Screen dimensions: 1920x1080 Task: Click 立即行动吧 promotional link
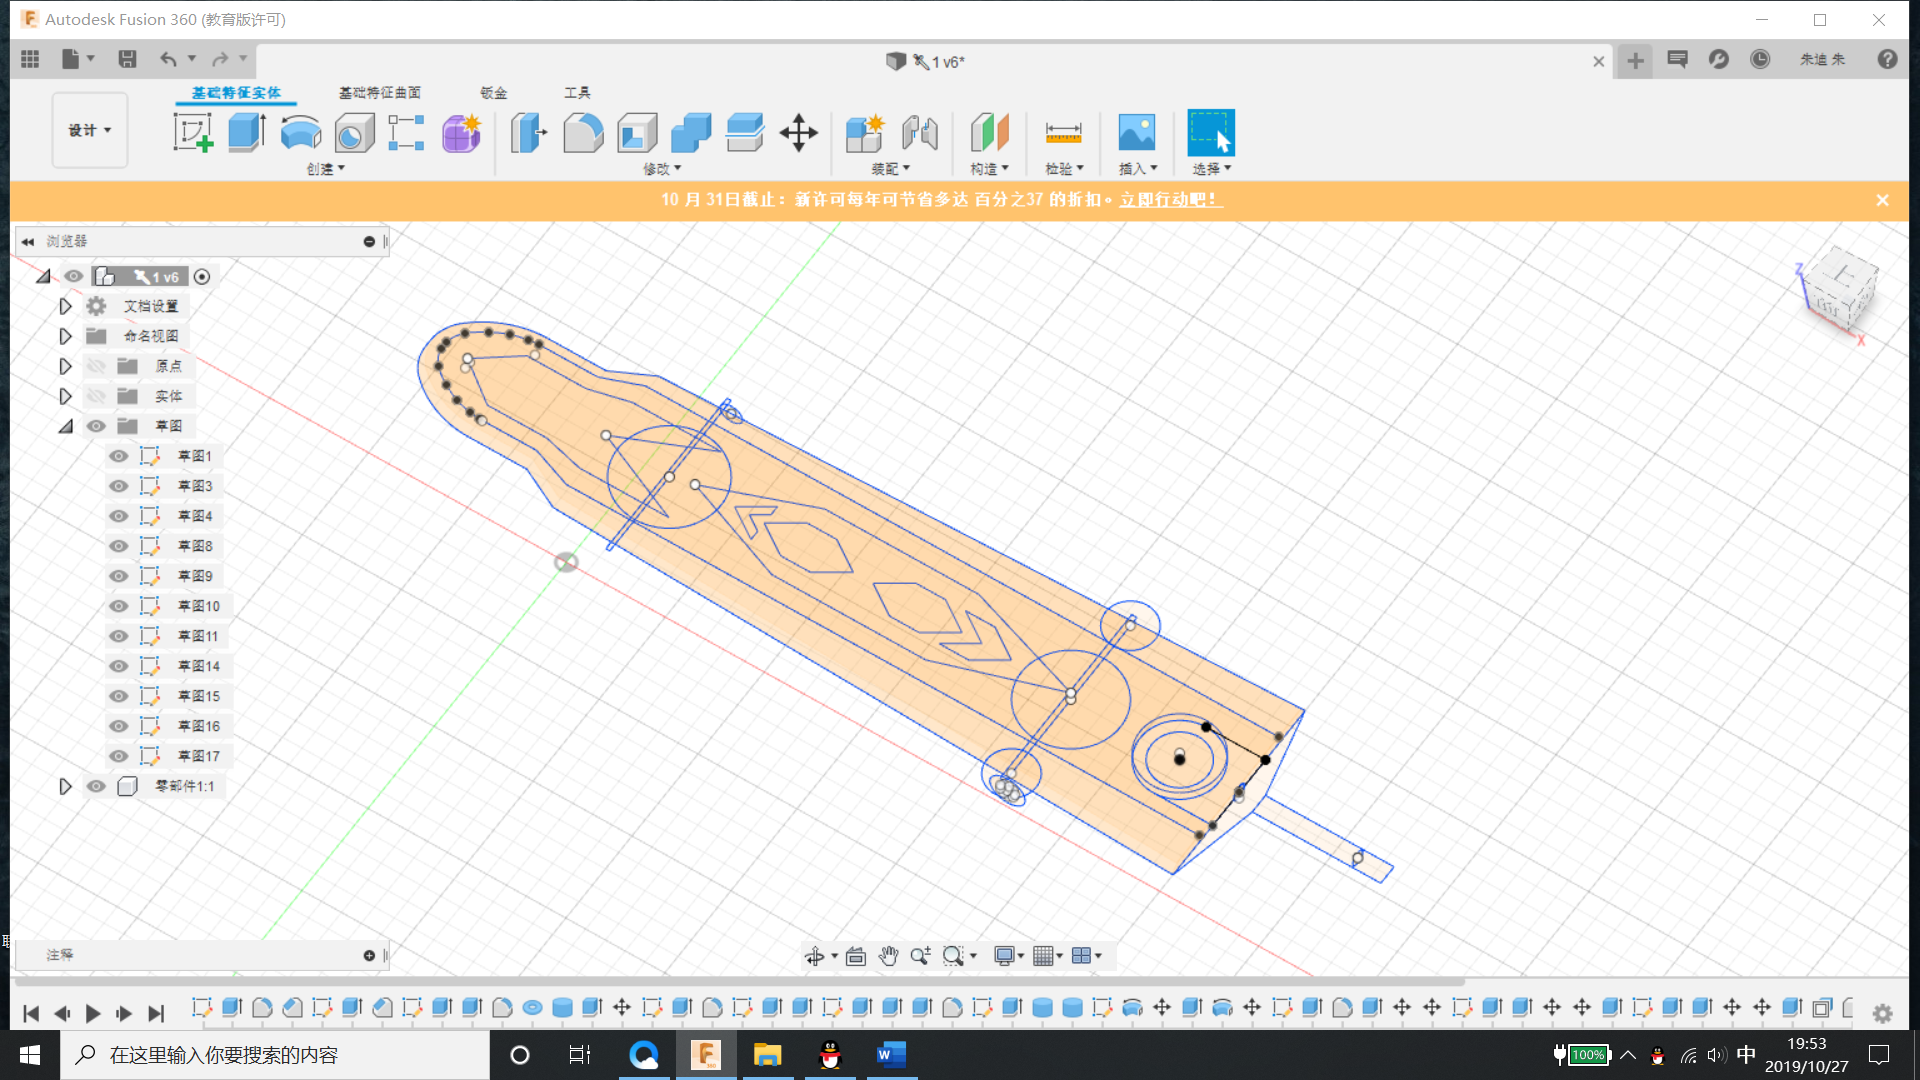pos(1167,199)
